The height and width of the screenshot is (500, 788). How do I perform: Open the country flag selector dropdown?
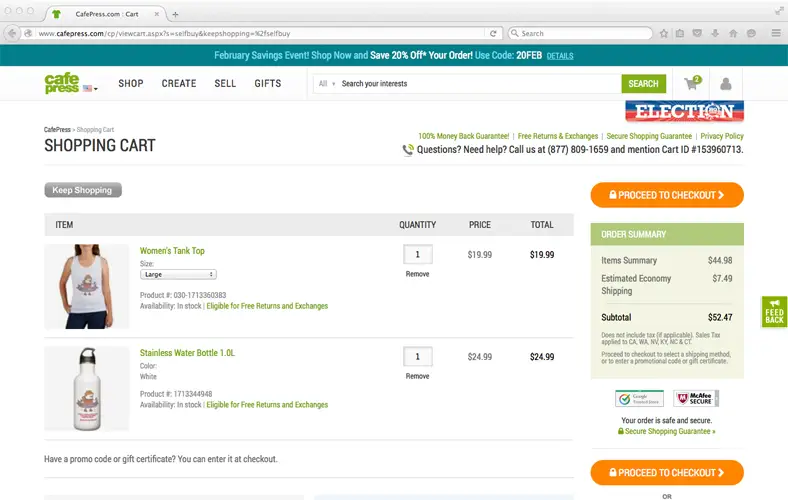coord(90,88)
